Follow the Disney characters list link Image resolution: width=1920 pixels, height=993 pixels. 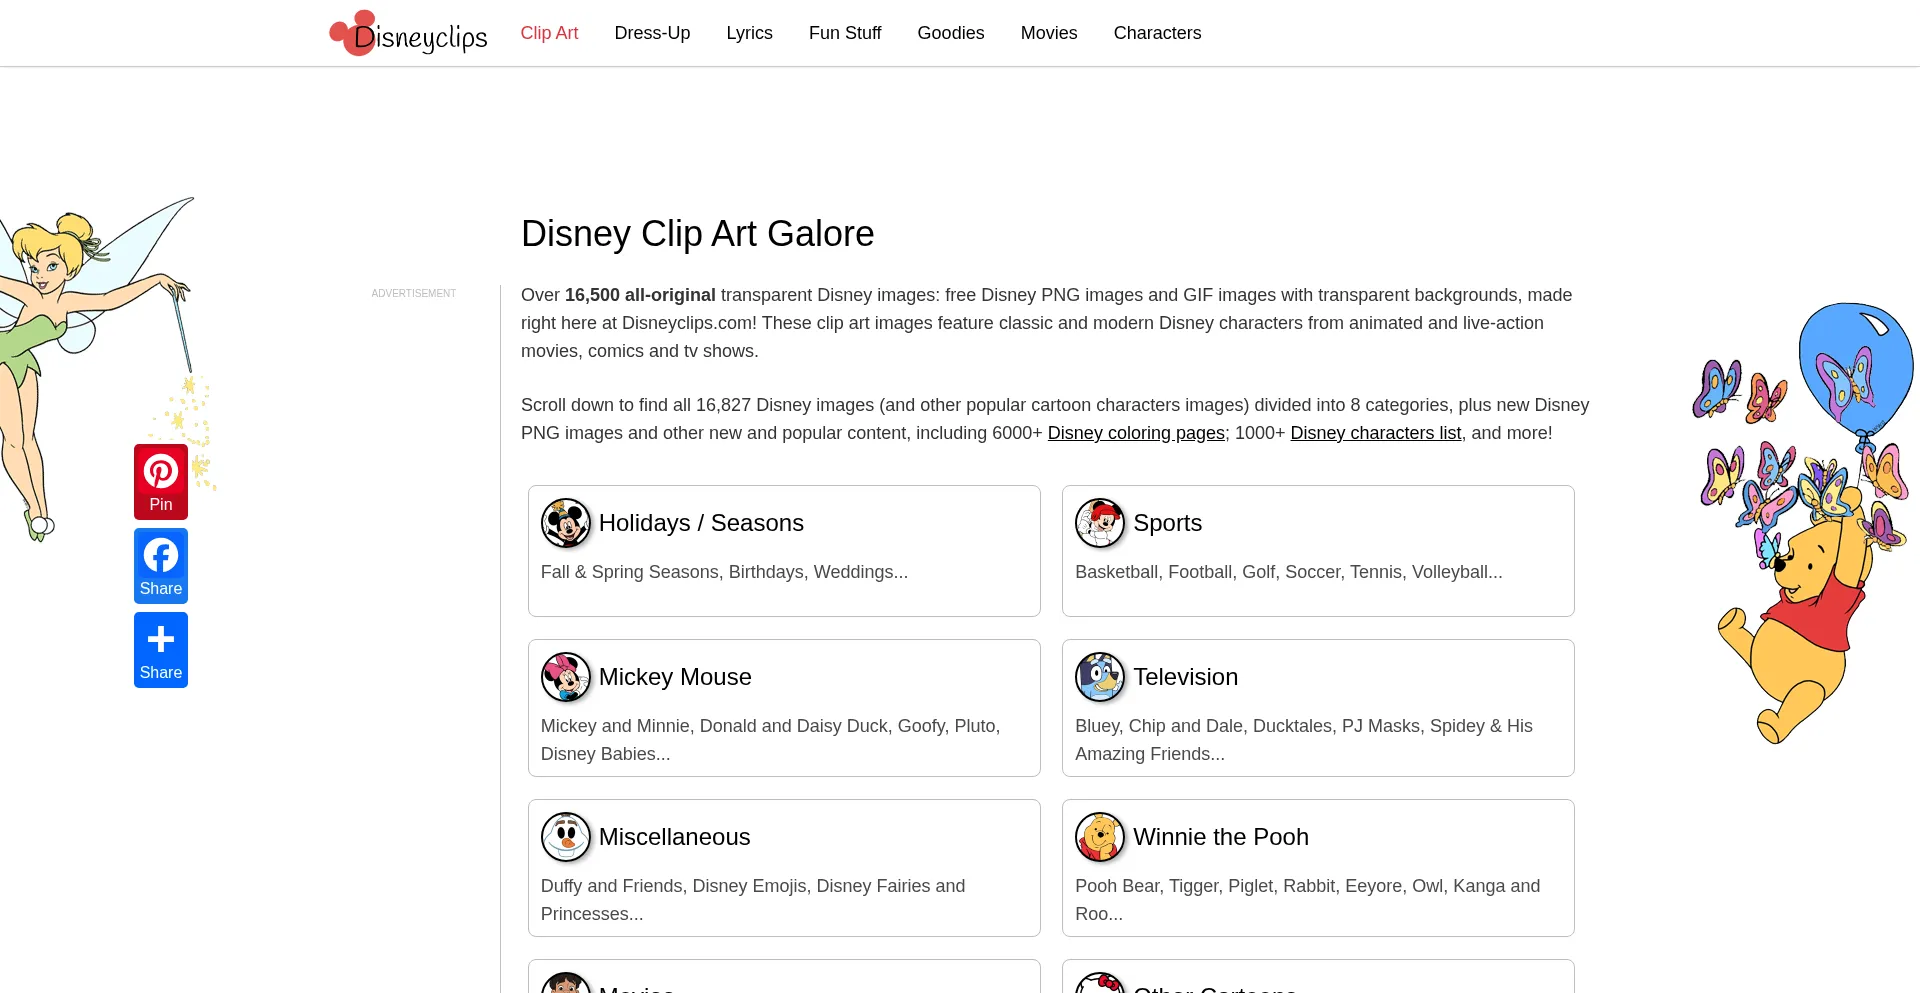tap(1376, 433)
